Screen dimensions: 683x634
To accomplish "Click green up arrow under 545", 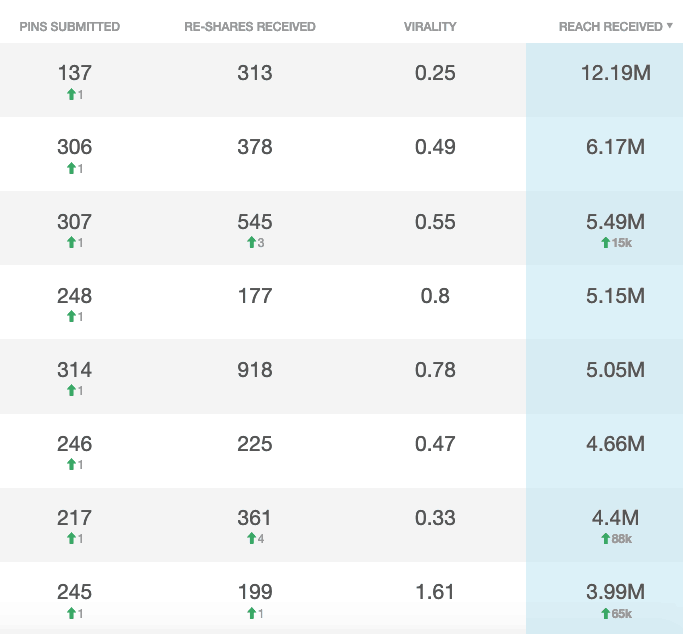I will pos(251,243).
